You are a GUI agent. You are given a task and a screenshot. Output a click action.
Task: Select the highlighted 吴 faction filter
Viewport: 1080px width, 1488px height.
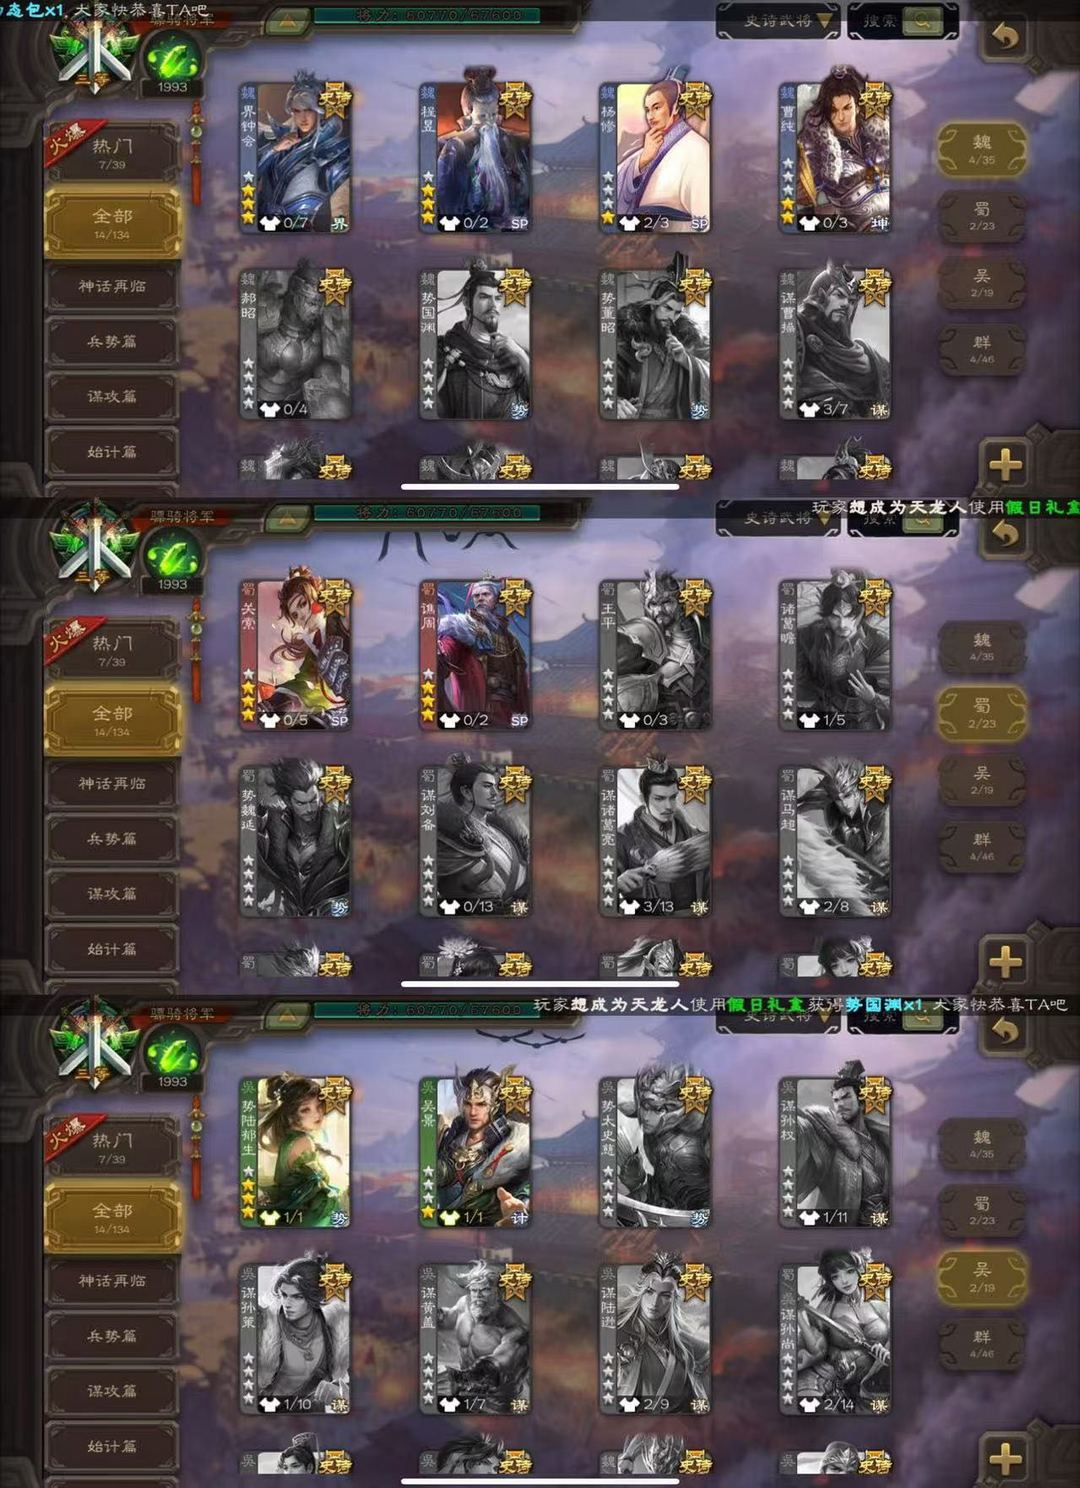(982, 1277)
